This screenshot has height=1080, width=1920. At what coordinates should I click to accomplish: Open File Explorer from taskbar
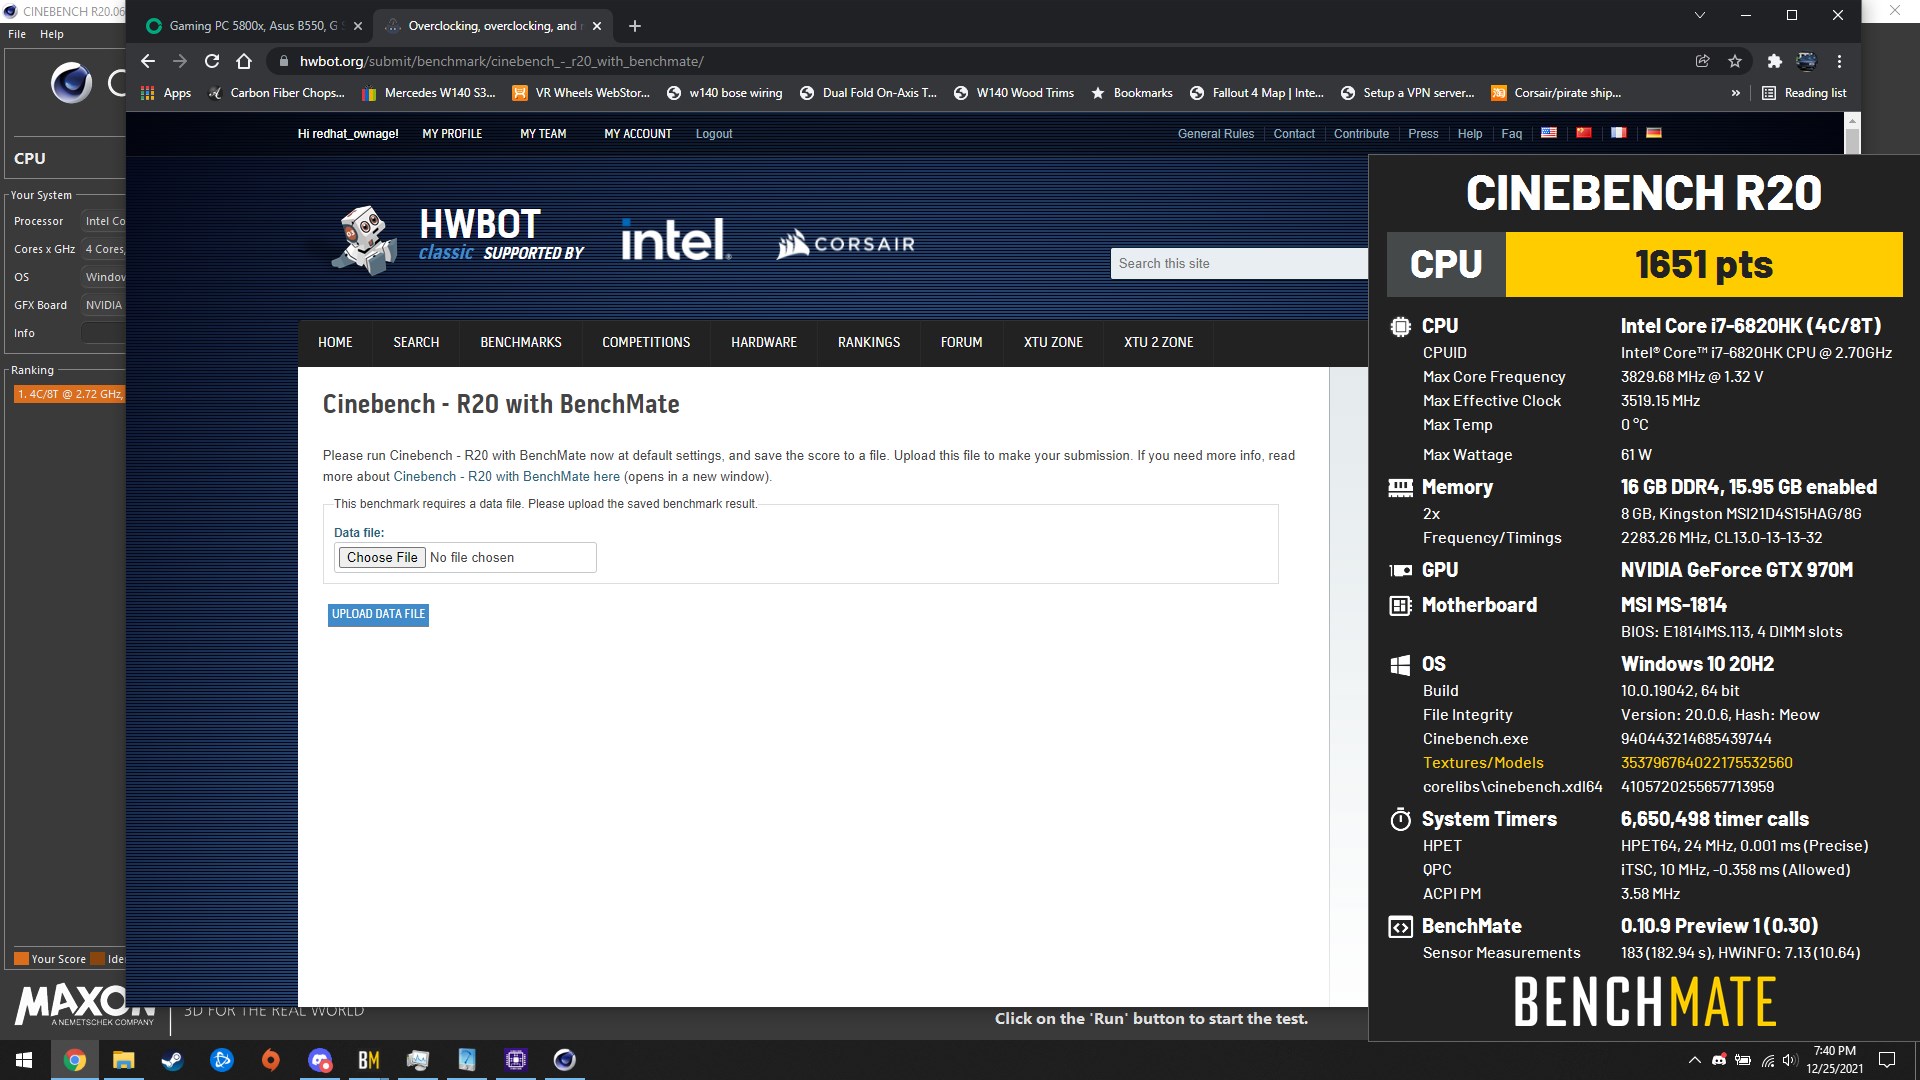(x=123, y=1060)
